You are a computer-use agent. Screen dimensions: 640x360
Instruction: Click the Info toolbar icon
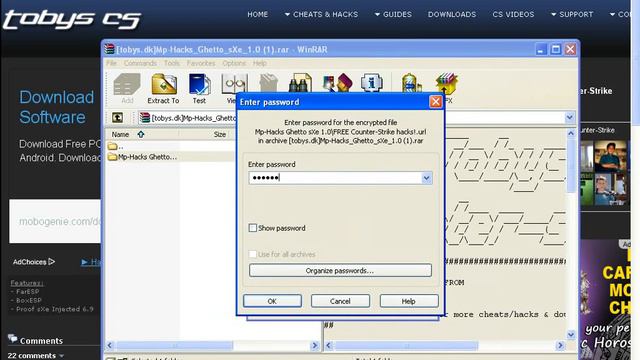[x=371, y=83]
